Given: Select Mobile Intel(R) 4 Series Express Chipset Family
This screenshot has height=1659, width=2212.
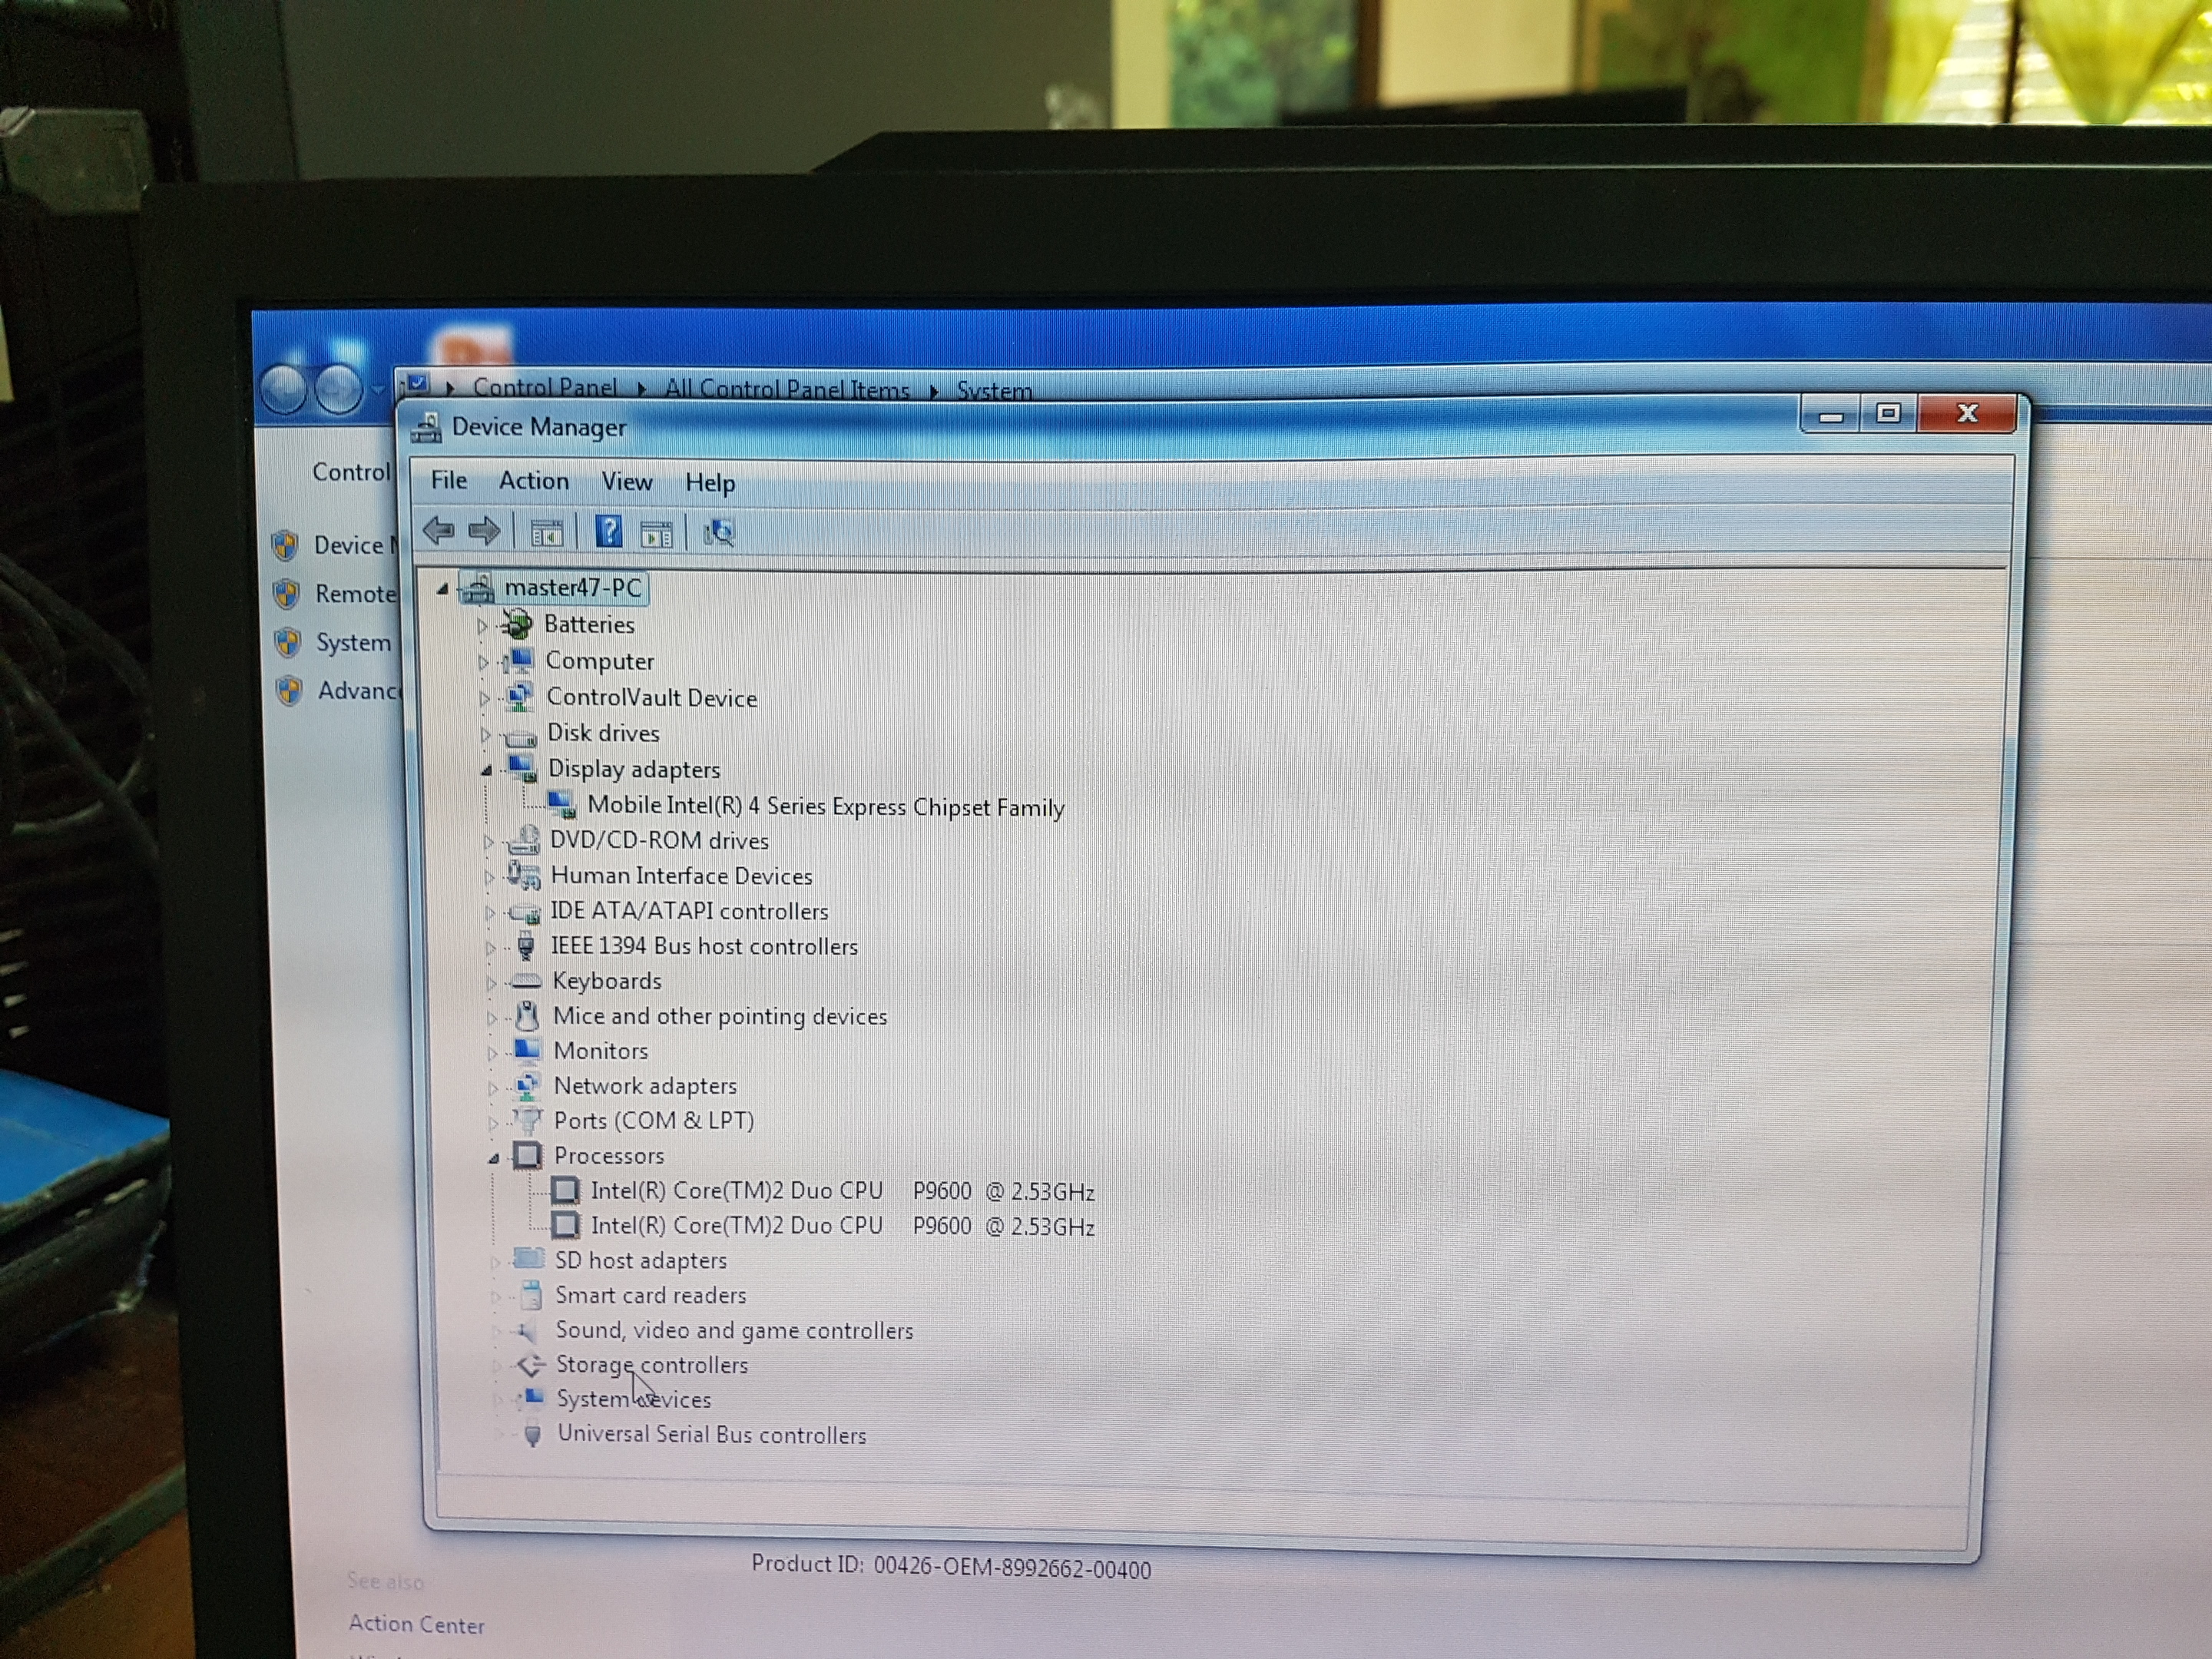Looking at the screenshot, I should point(826,806).
